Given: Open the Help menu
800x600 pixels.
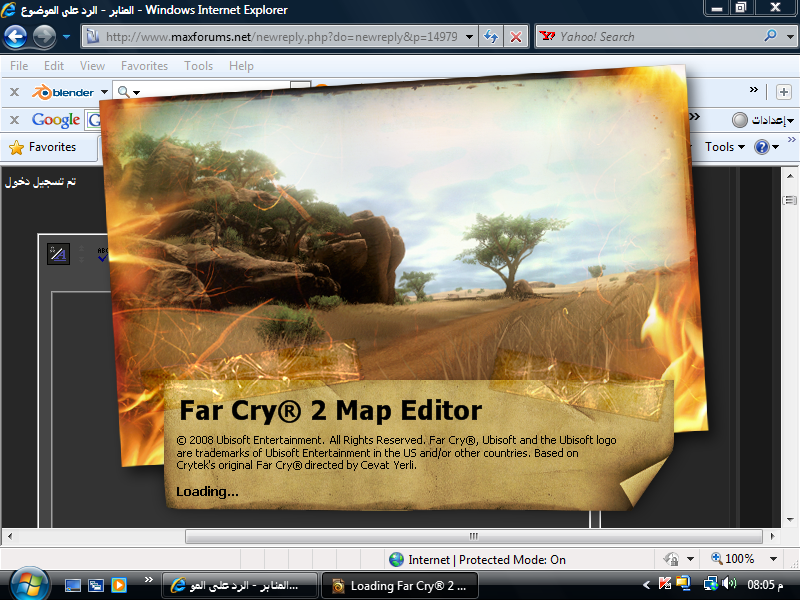Looking at the screenshot, I should point(241,66).
